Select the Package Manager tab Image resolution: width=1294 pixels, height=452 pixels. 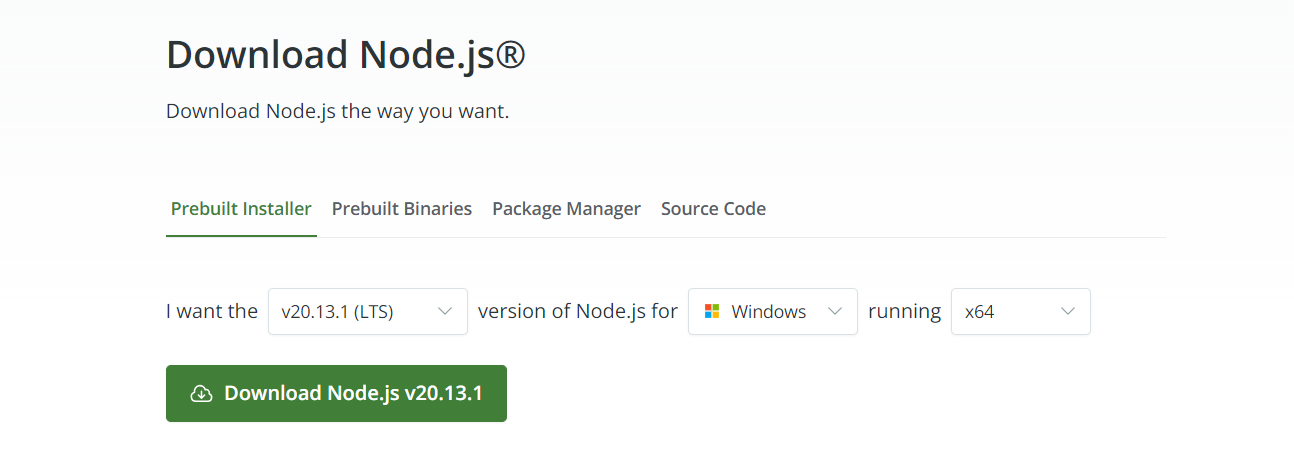tap(566, 209)
